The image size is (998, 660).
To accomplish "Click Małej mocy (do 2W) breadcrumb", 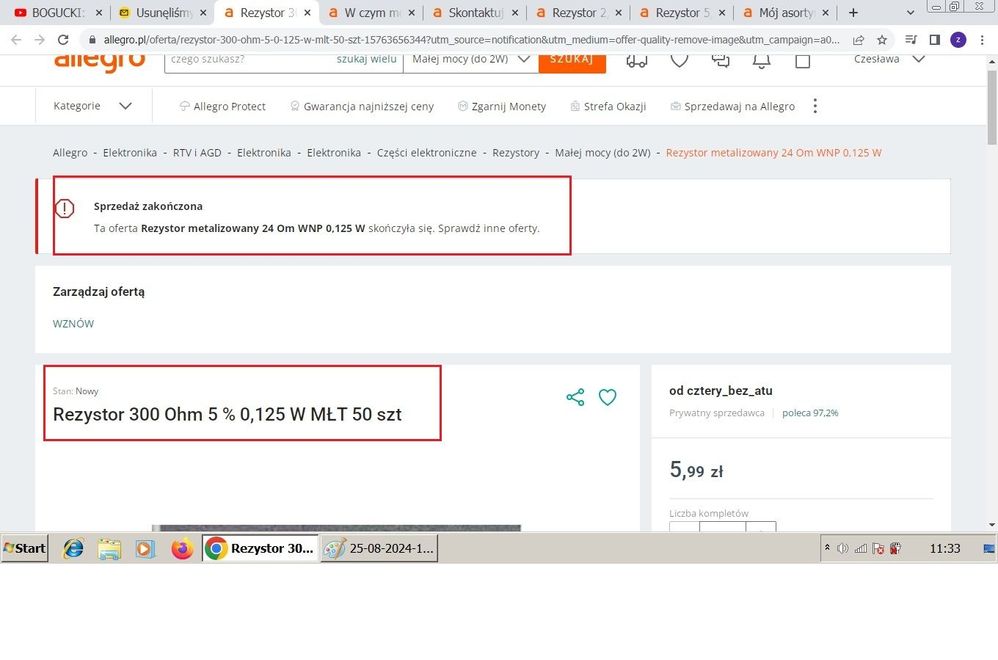I will click(x=603, y=153).
